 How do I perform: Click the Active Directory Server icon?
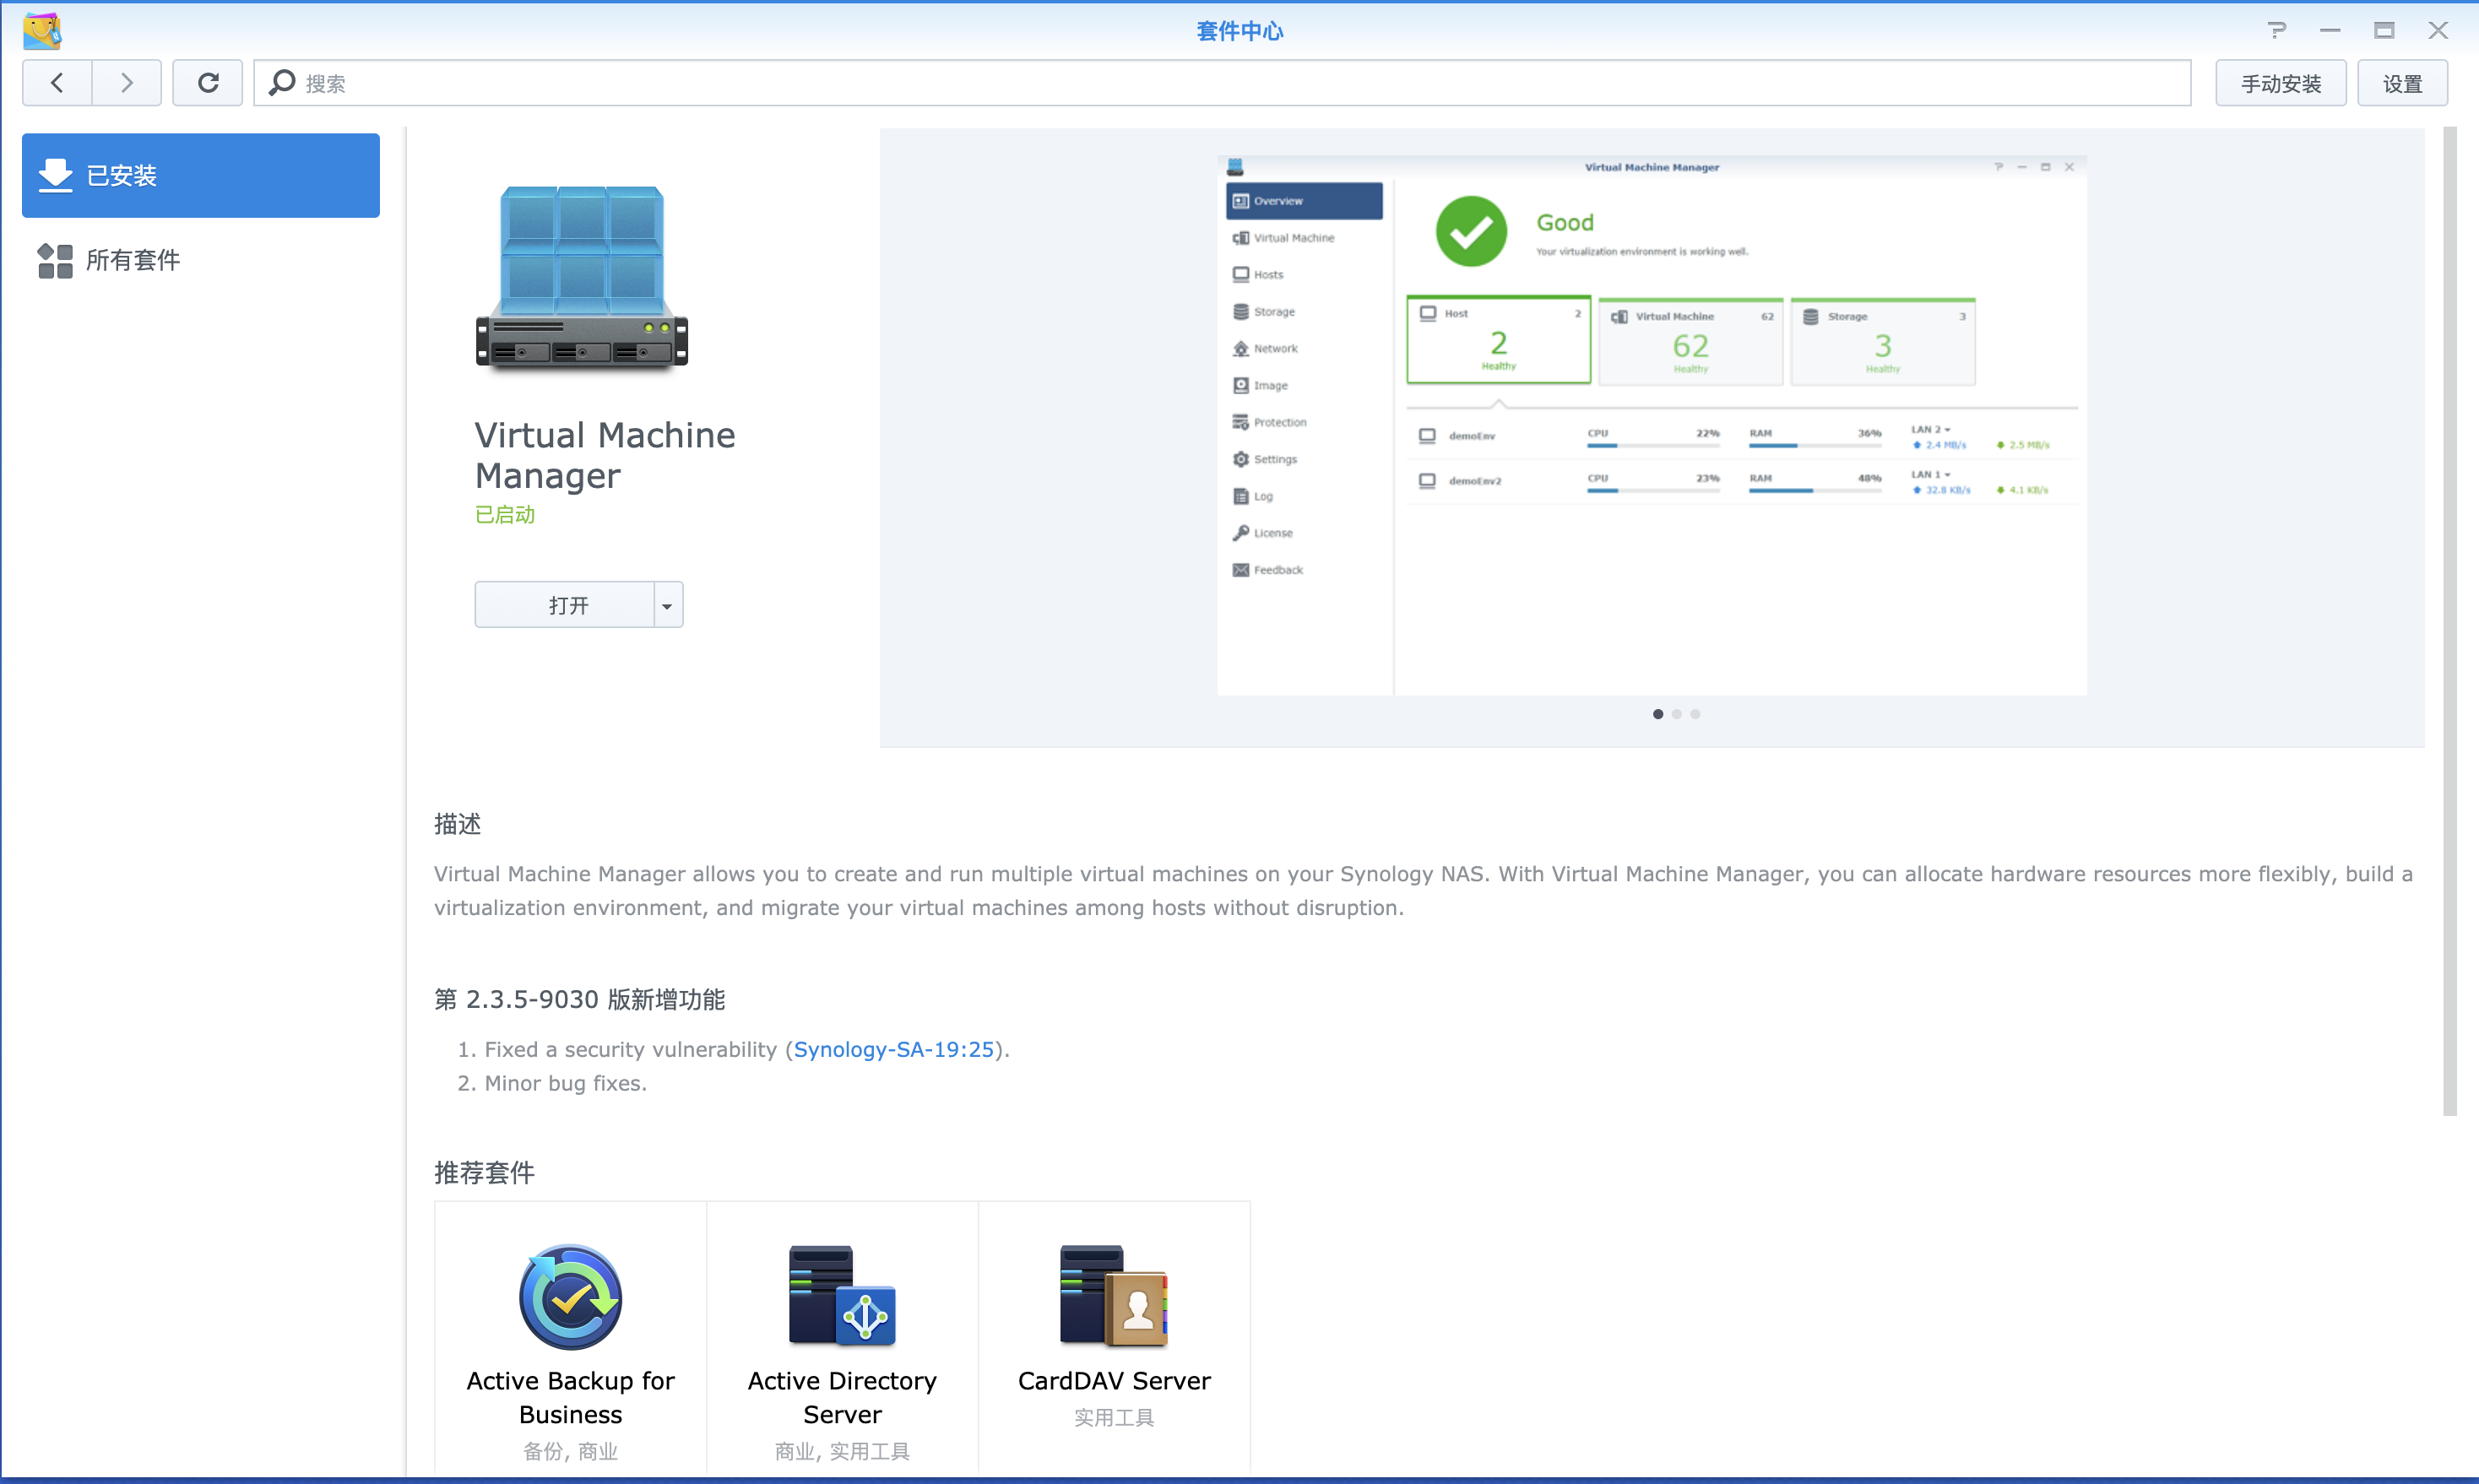click(x=842, y=1296)
